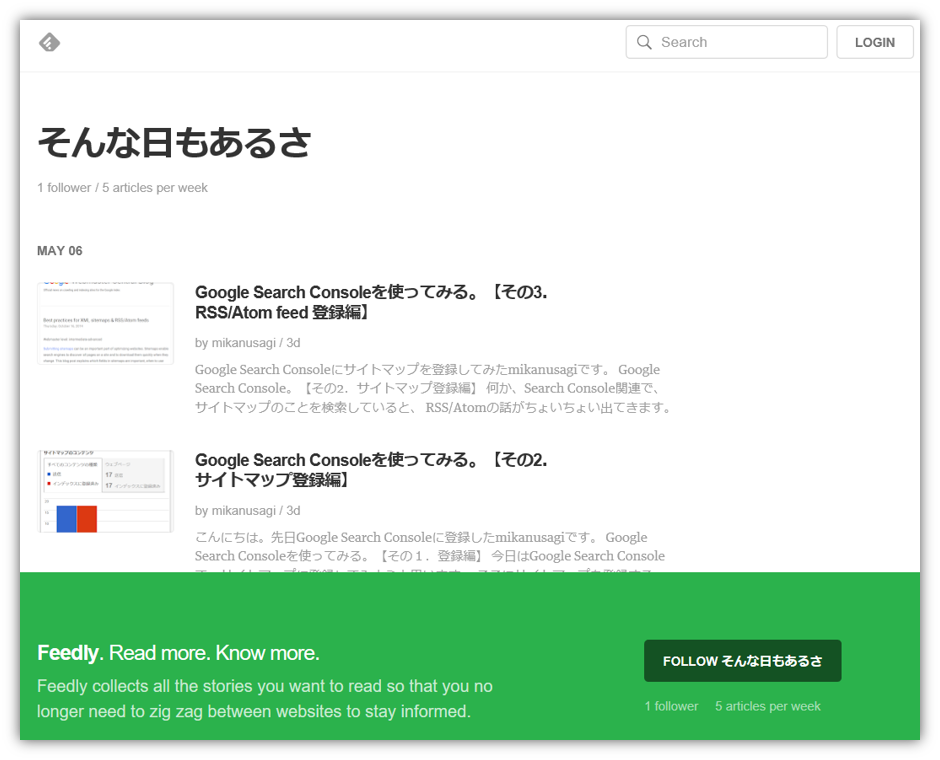Image resolution: width=940 pixels, height=760 pixels.
Task: Click the LOGIN button
Action: [x=875, y=43]
